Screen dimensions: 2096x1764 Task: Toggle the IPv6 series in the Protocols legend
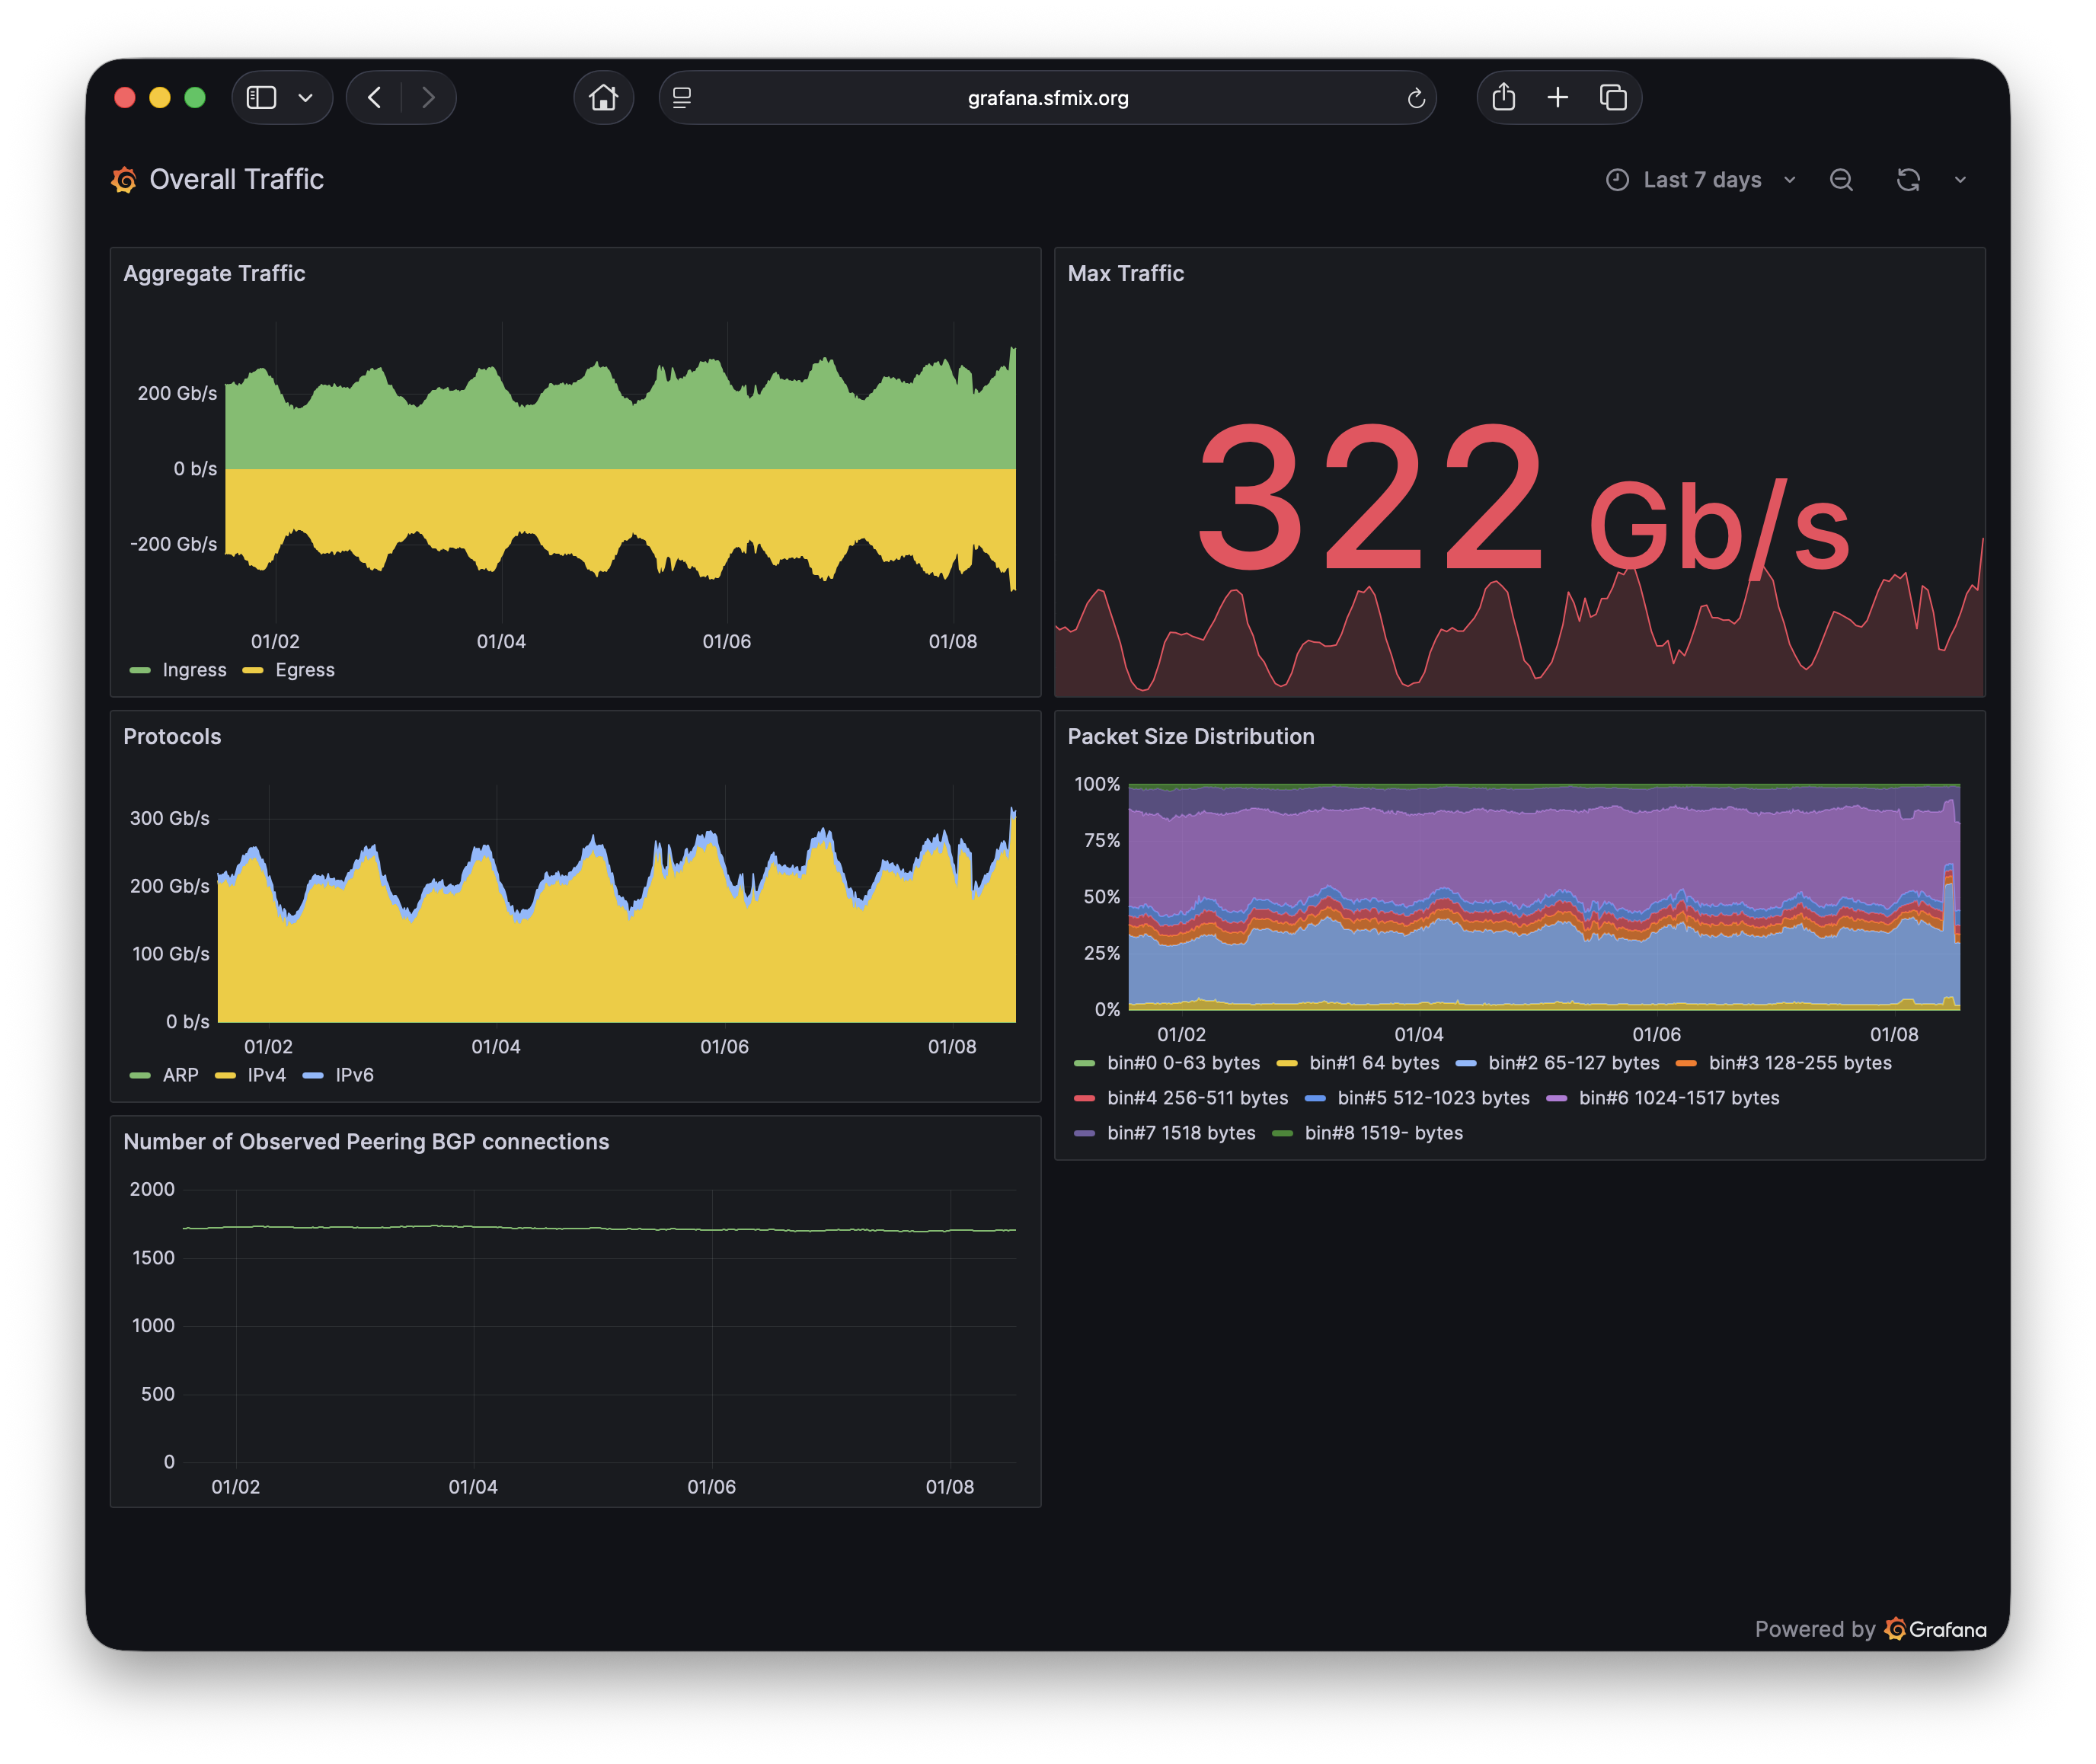click(354, 1075)
